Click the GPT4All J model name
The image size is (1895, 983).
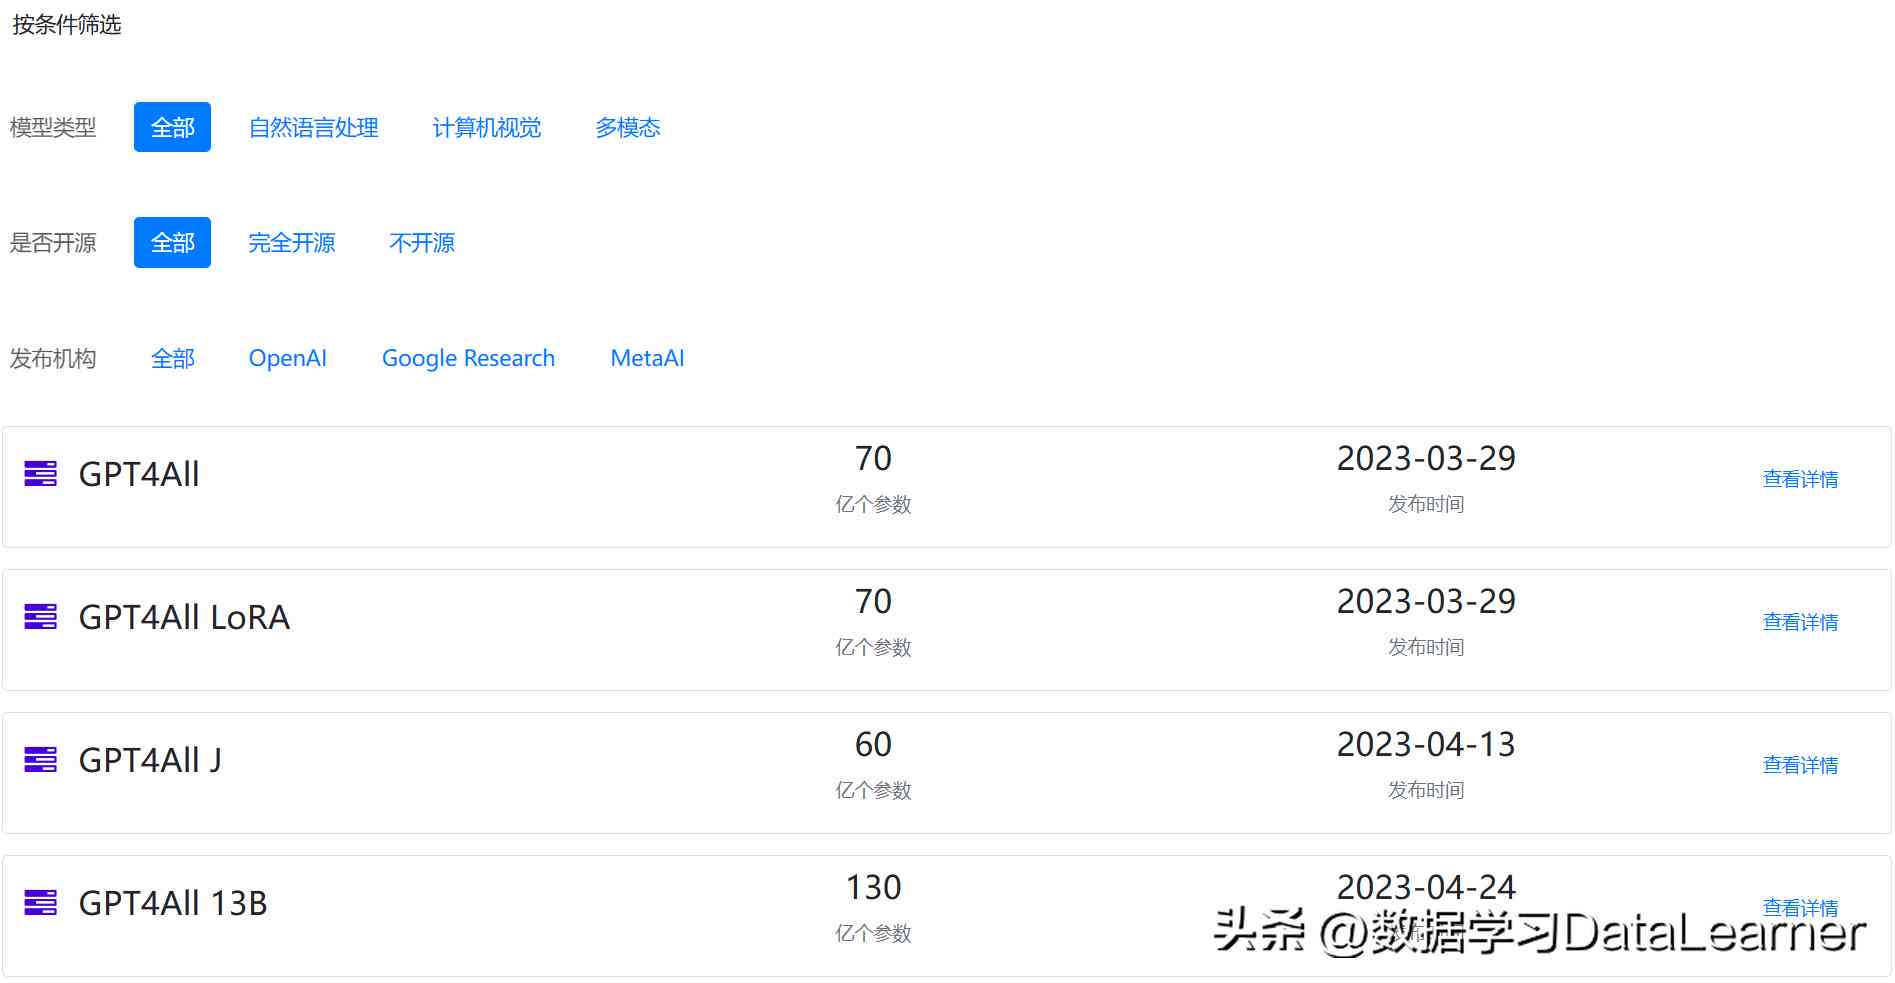(150, 760)
